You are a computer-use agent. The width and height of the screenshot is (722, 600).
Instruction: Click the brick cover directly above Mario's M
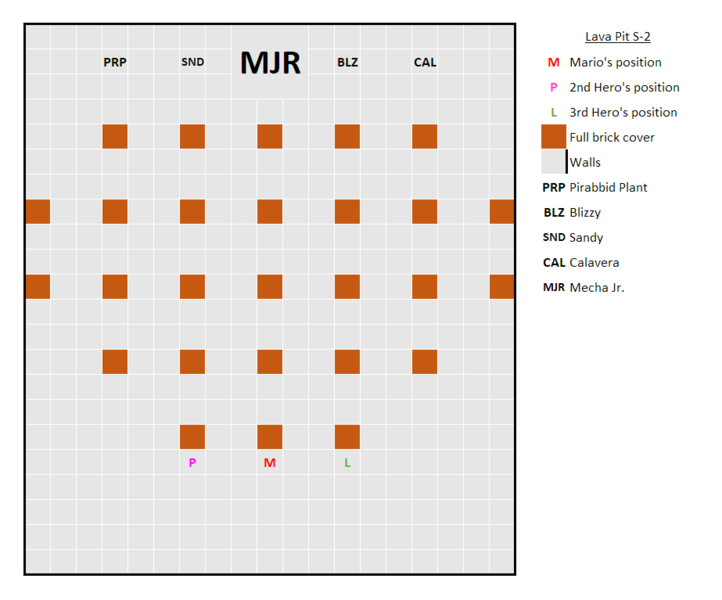pyautogui.click(x=270, y=437)
